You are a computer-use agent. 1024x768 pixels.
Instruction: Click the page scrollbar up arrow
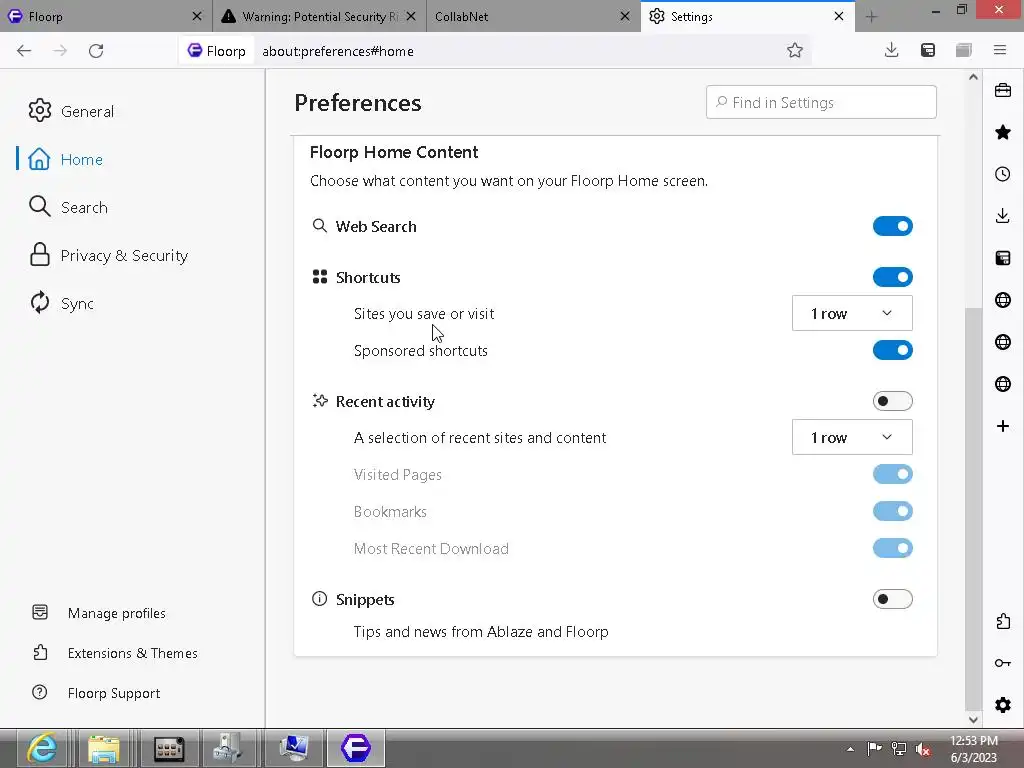pos(973,77)
